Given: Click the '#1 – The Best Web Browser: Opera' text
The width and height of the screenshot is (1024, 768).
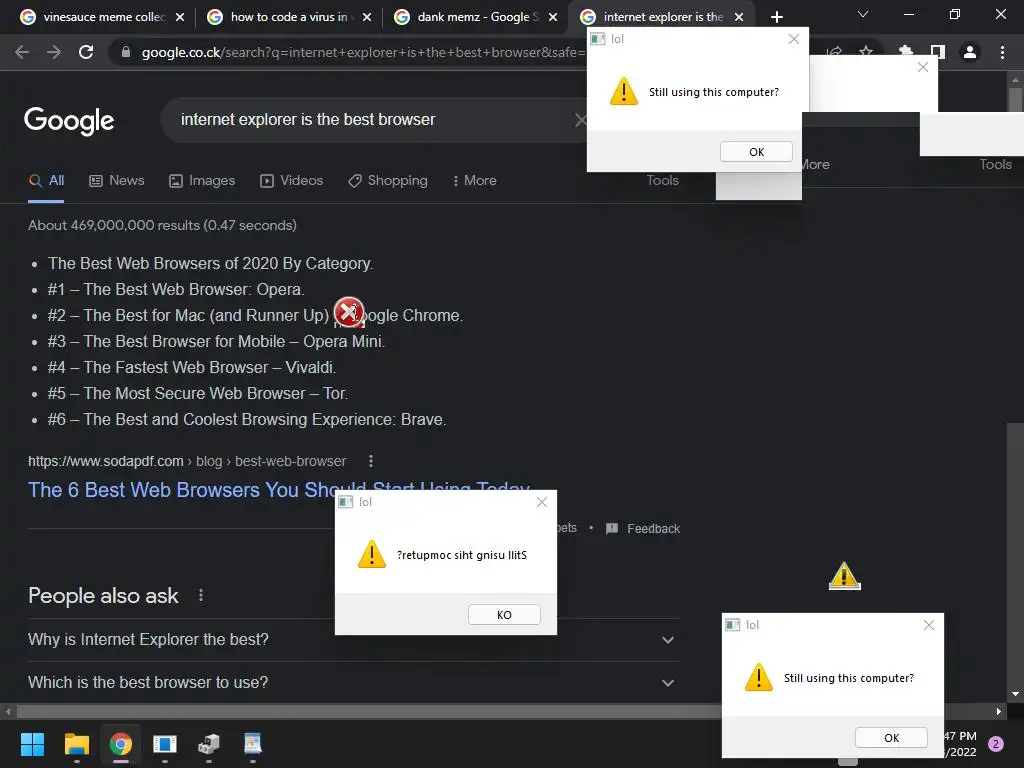Looking at the screenshot, I should point(176,289).
